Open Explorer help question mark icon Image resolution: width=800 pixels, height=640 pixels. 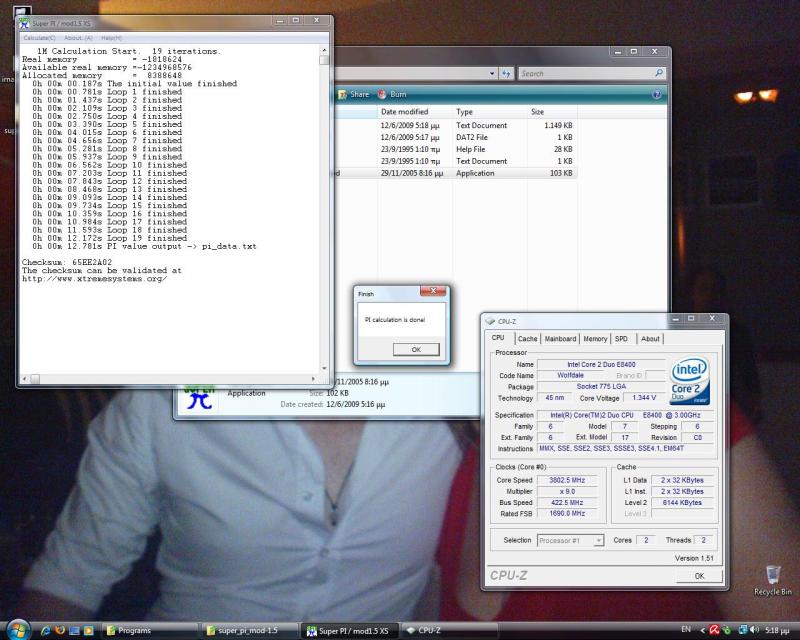coord(657,94)
